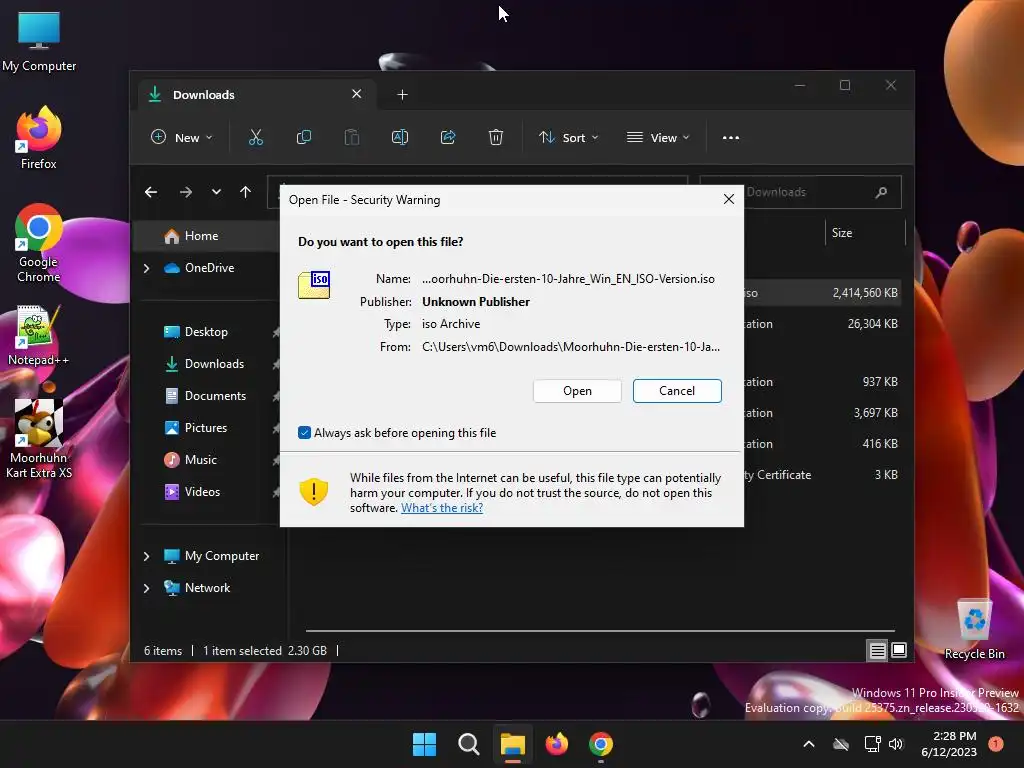Click Cancel in security warning dialog

click(x=677, y=391)
